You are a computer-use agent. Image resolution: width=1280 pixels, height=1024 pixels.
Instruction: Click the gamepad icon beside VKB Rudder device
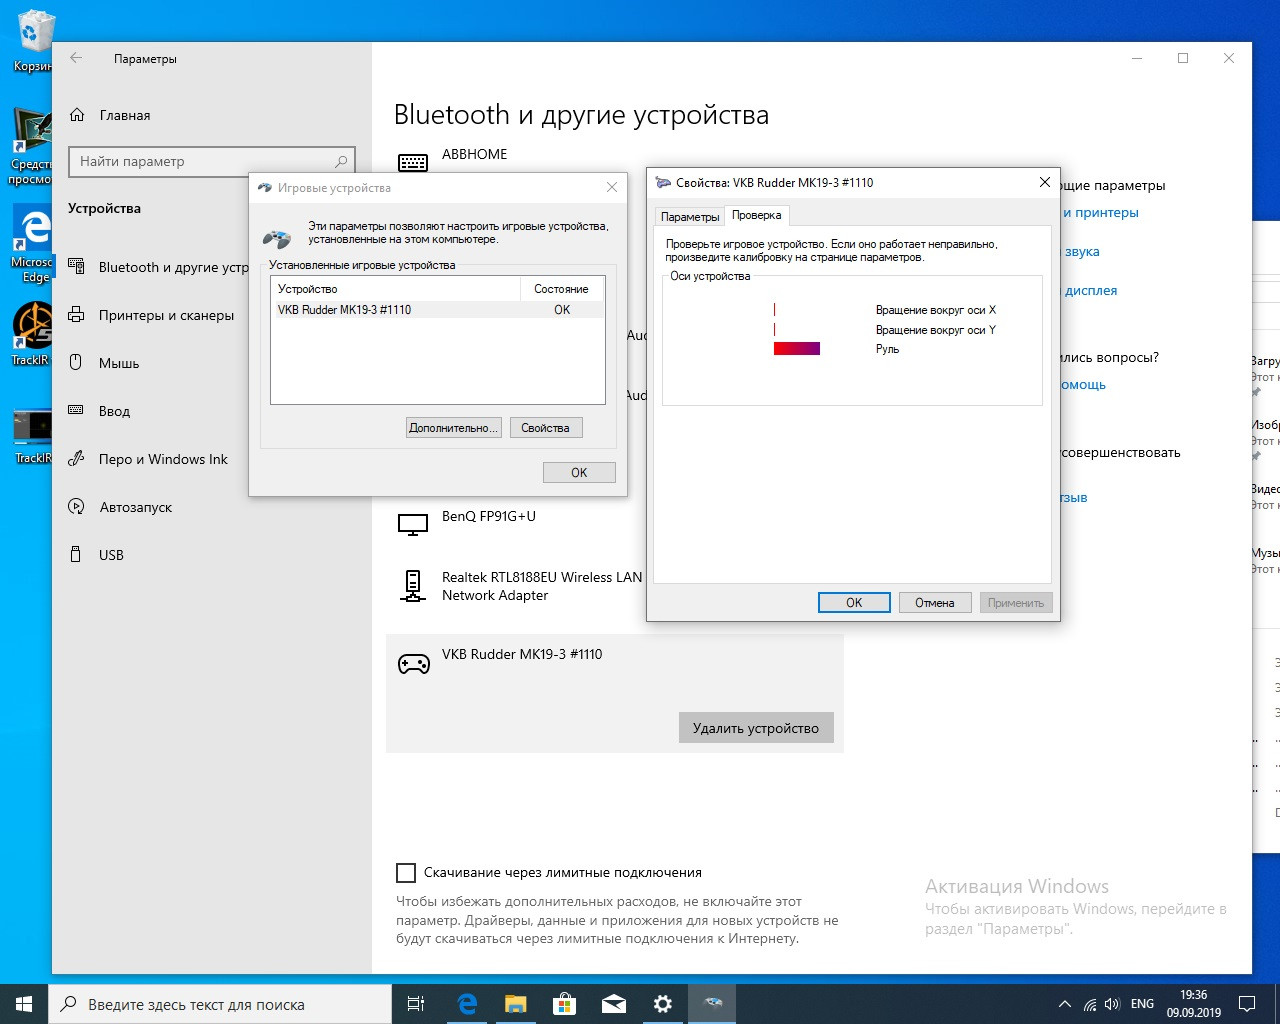[x=414, y=664]
